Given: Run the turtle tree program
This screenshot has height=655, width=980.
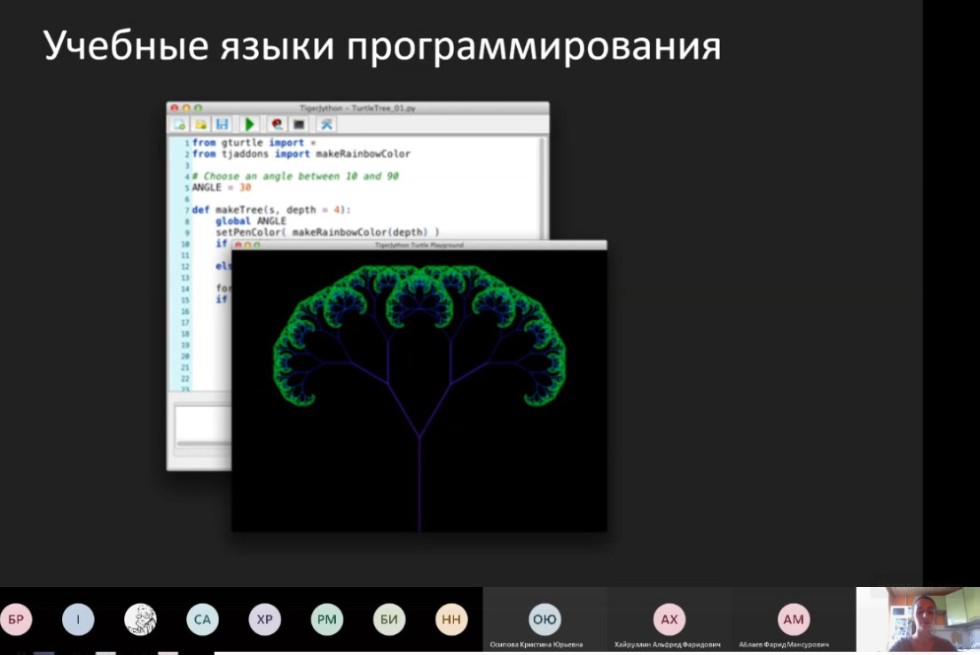Looking at the screenshot, I should 249,125.
